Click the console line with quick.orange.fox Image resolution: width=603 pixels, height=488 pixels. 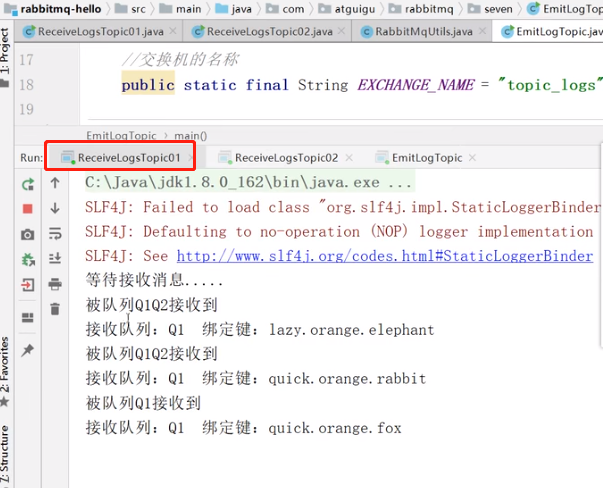pyautogui.click(x=243, y=428)
